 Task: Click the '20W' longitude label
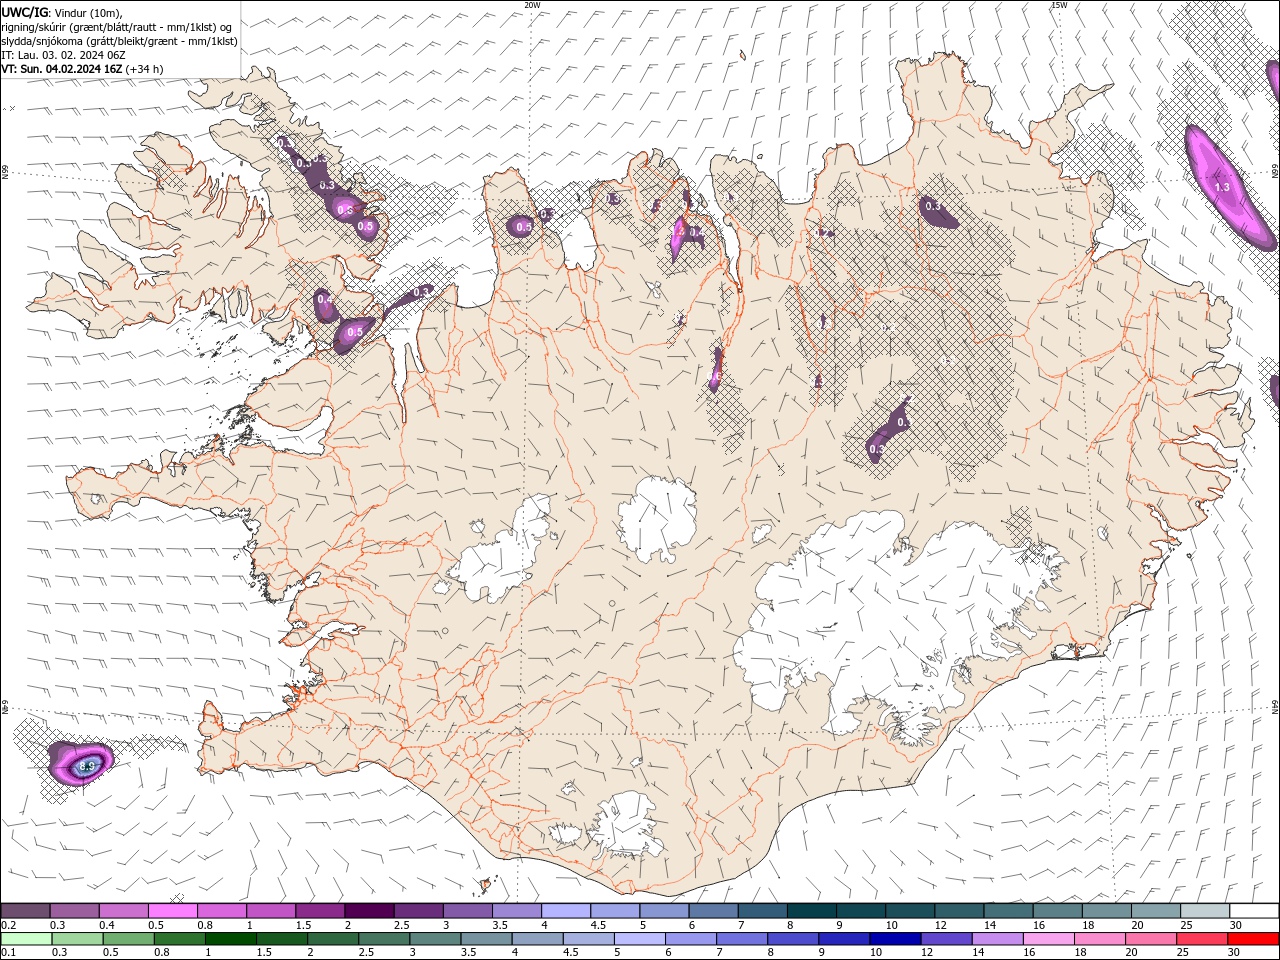pyautogui.click(x=532, y=5)
